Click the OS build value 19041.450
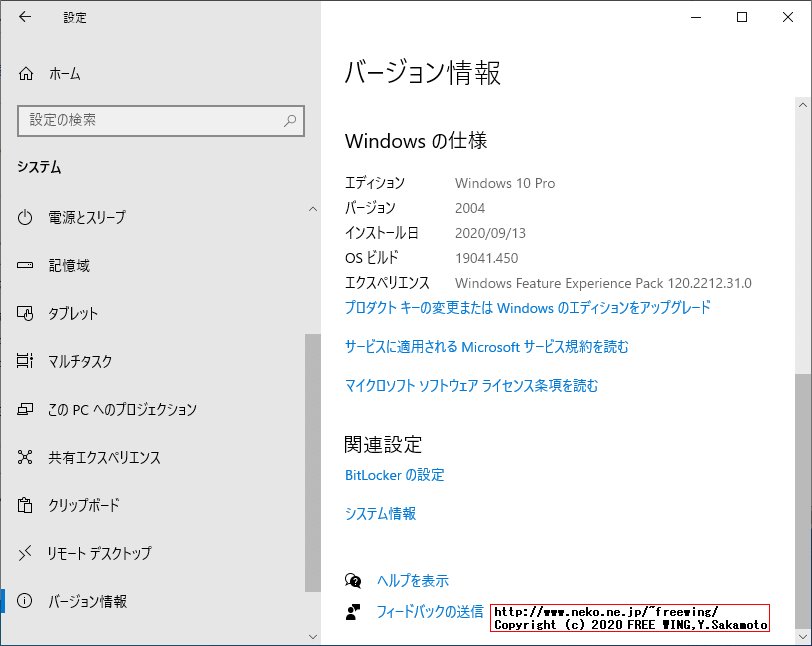 486,258
